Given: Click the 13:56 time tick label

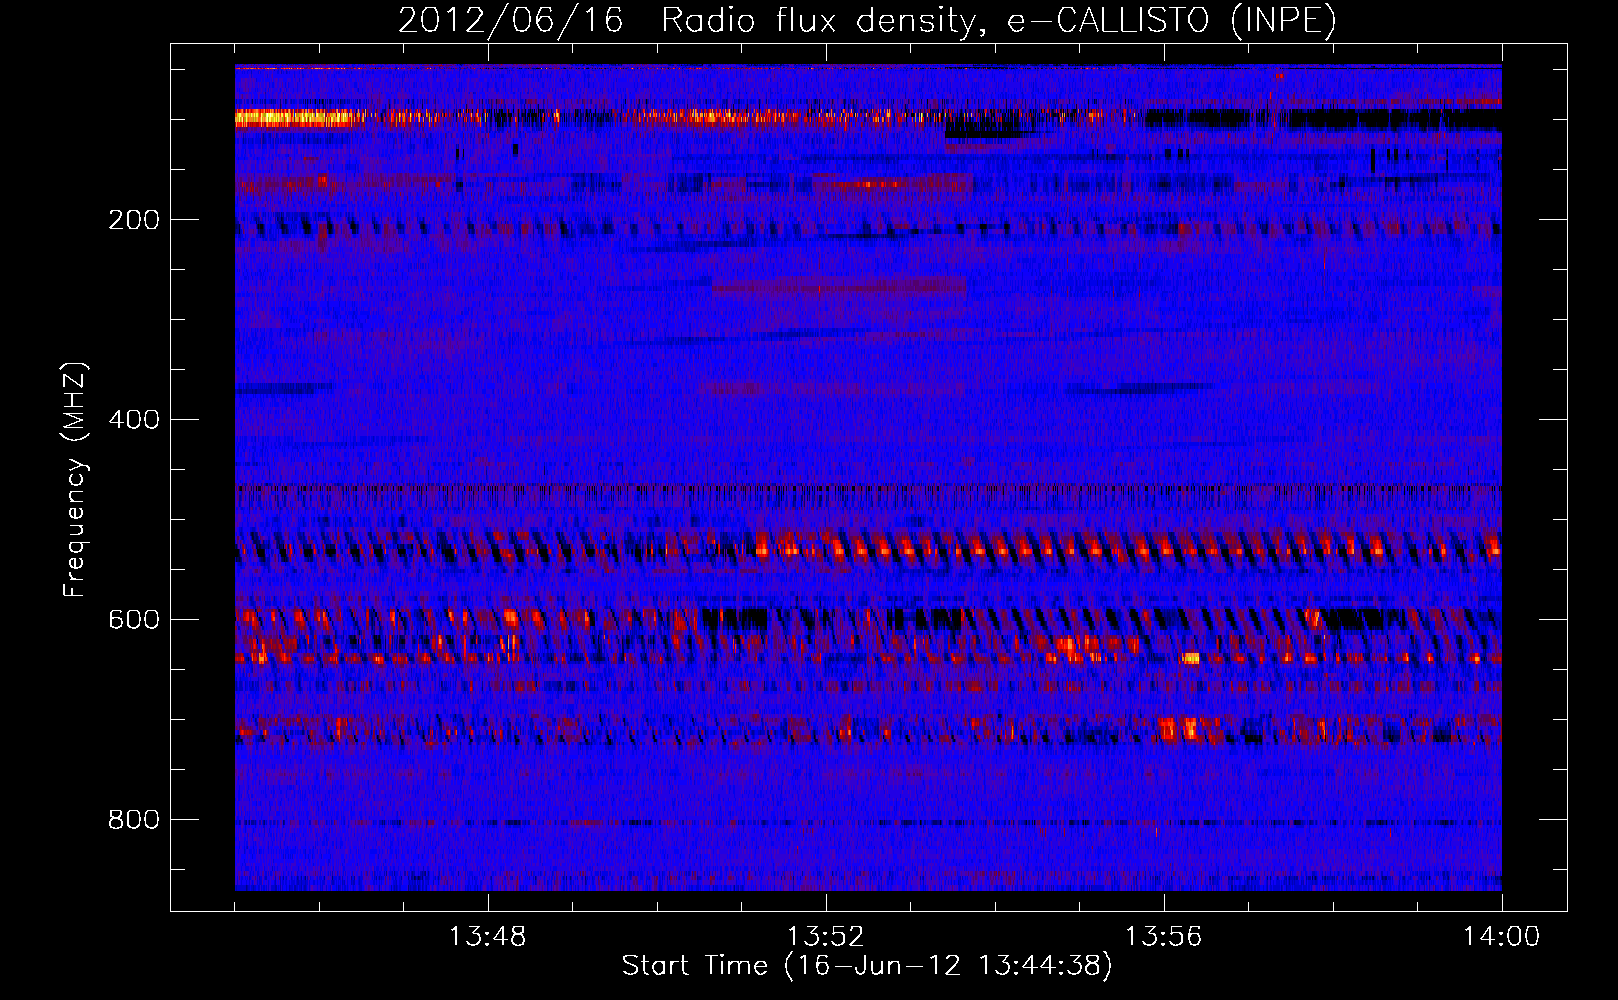Looking at the screenshot, I should click(x=1163, y=937).
